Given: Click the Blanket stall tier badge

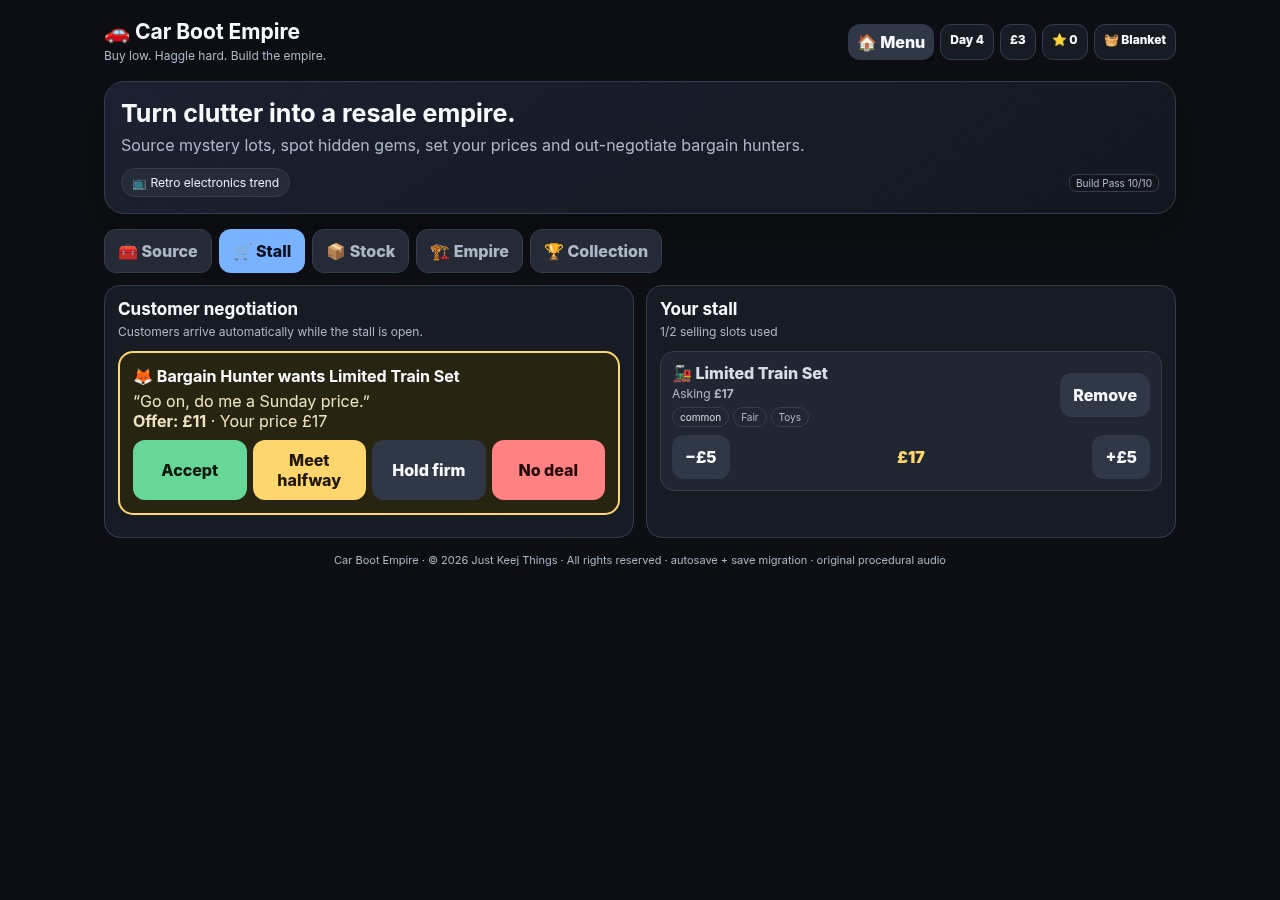Looking at the screenshot, I should [1135, 42].
